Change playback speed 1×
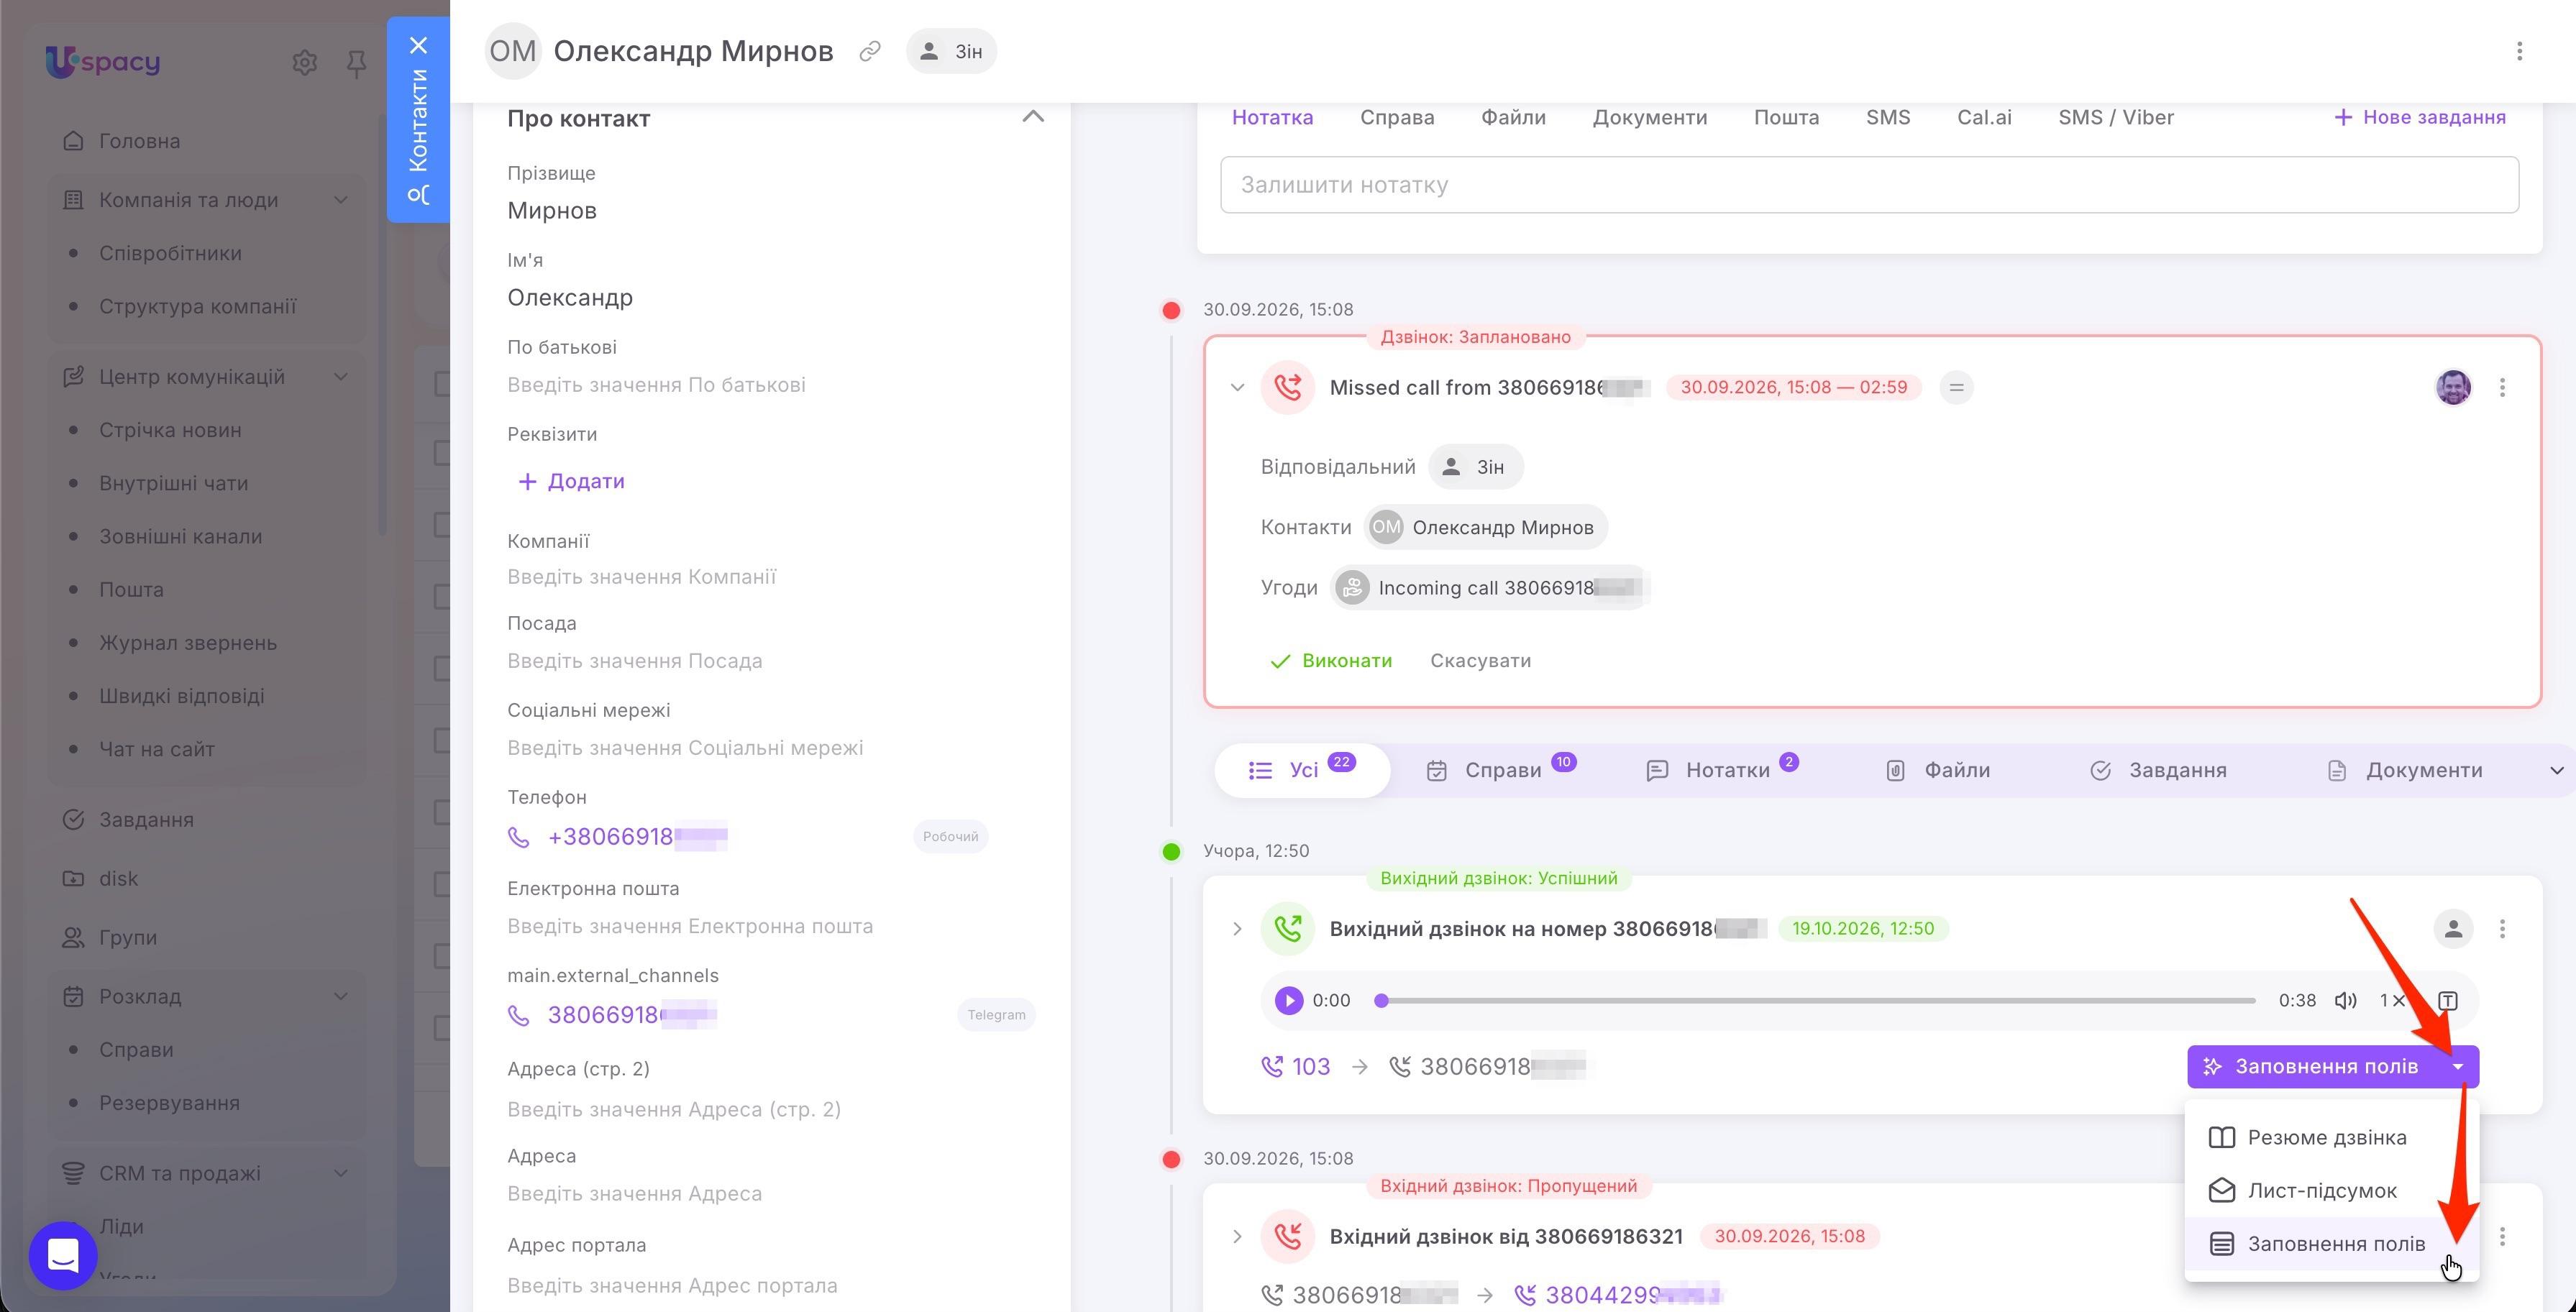Viewport: 2576px width, 1312px height. click(x=2391, y=1000)
